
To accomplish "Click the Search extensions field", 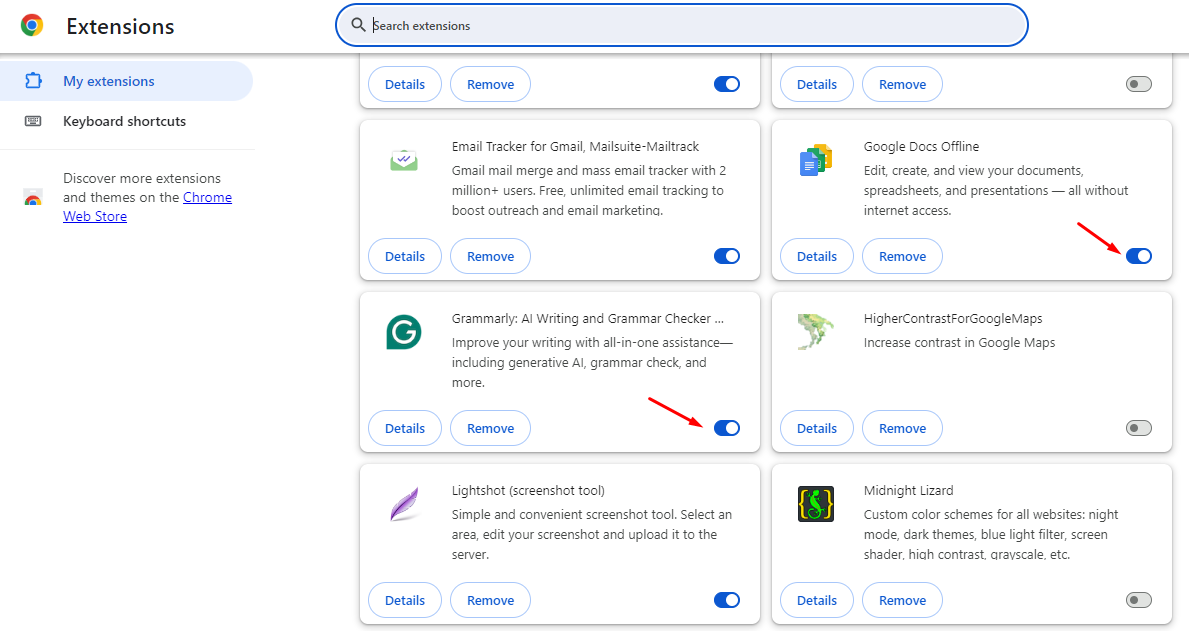I will tap(690, 25).
